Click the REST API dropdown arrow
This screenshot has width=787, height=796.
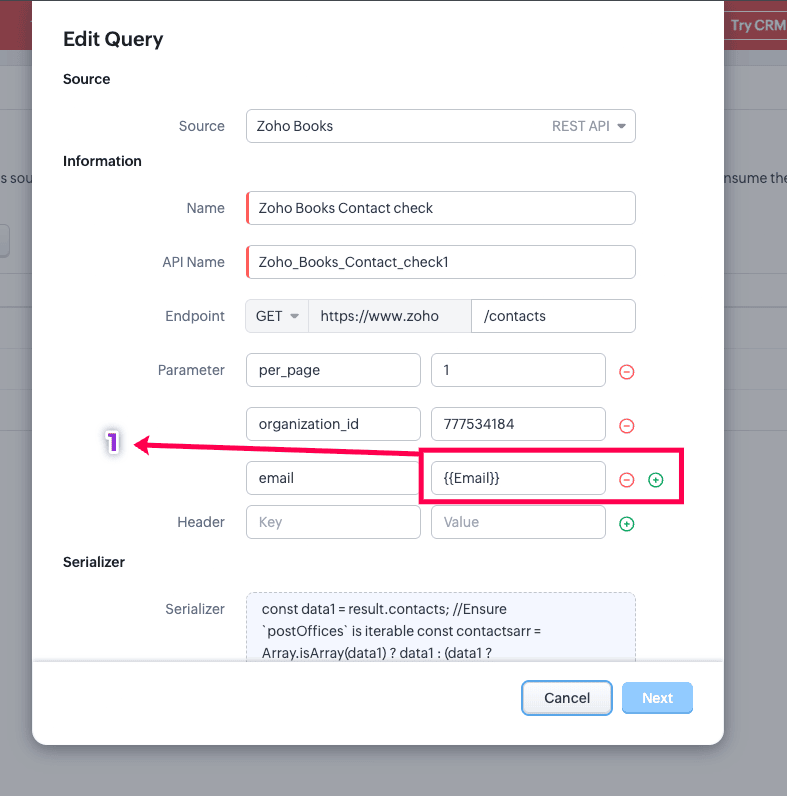[x=621, y=126]
